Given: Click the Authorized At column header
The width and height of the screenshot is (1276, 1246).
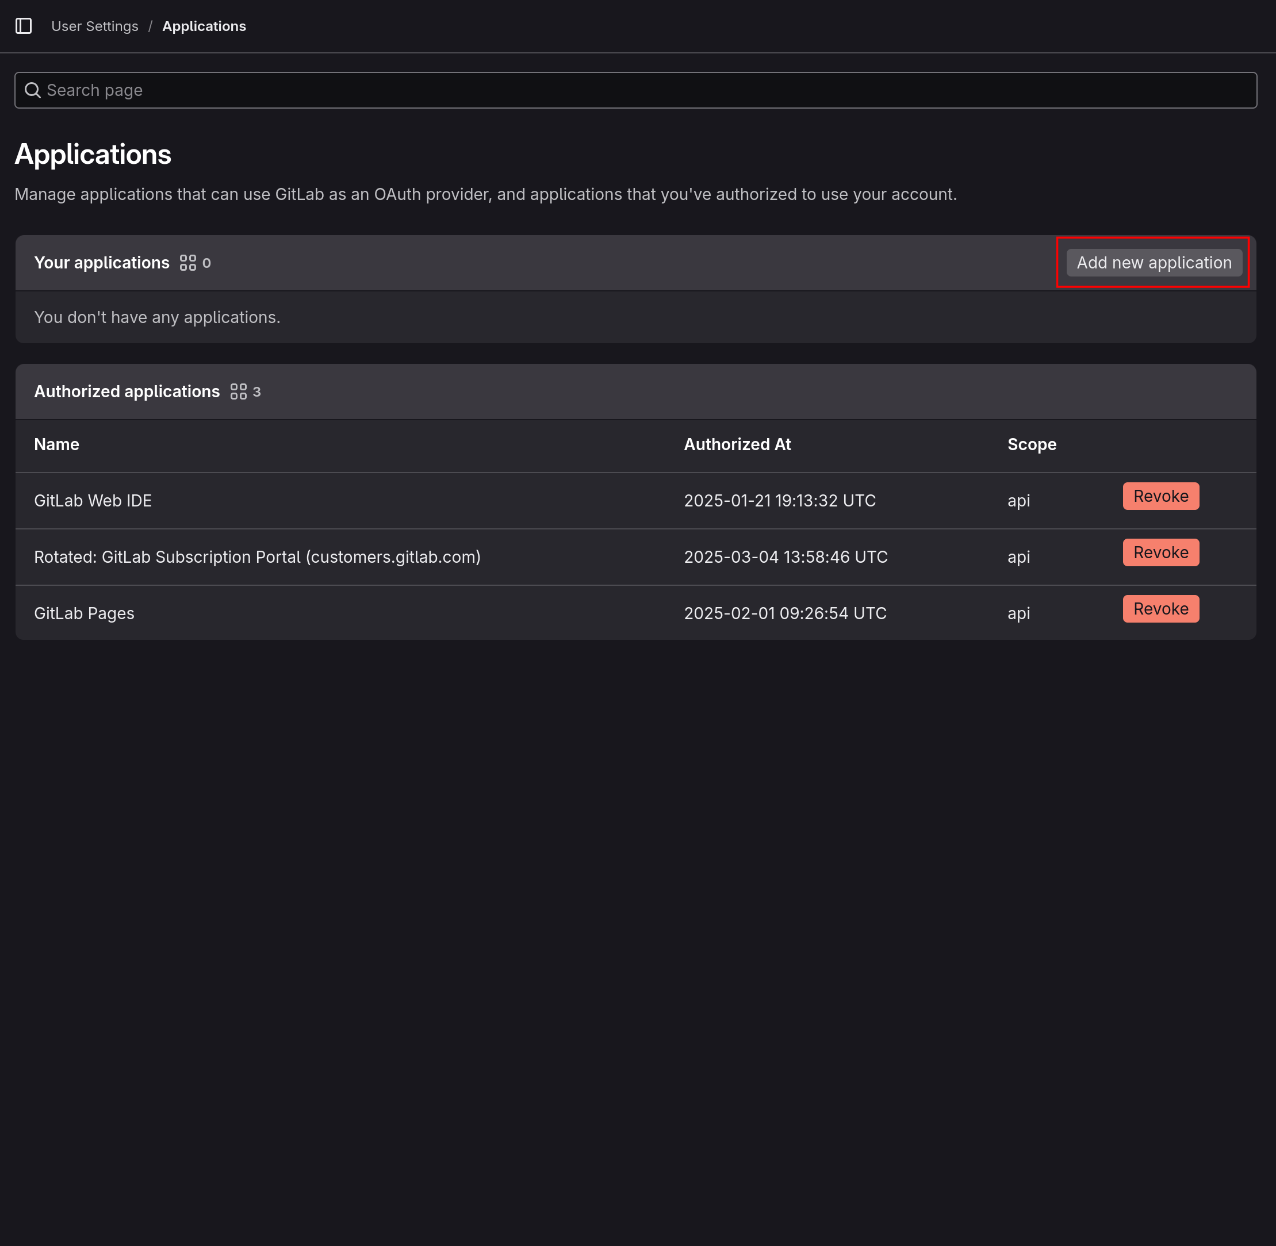Looking at the screenshot, I should (x=737, y=444).
